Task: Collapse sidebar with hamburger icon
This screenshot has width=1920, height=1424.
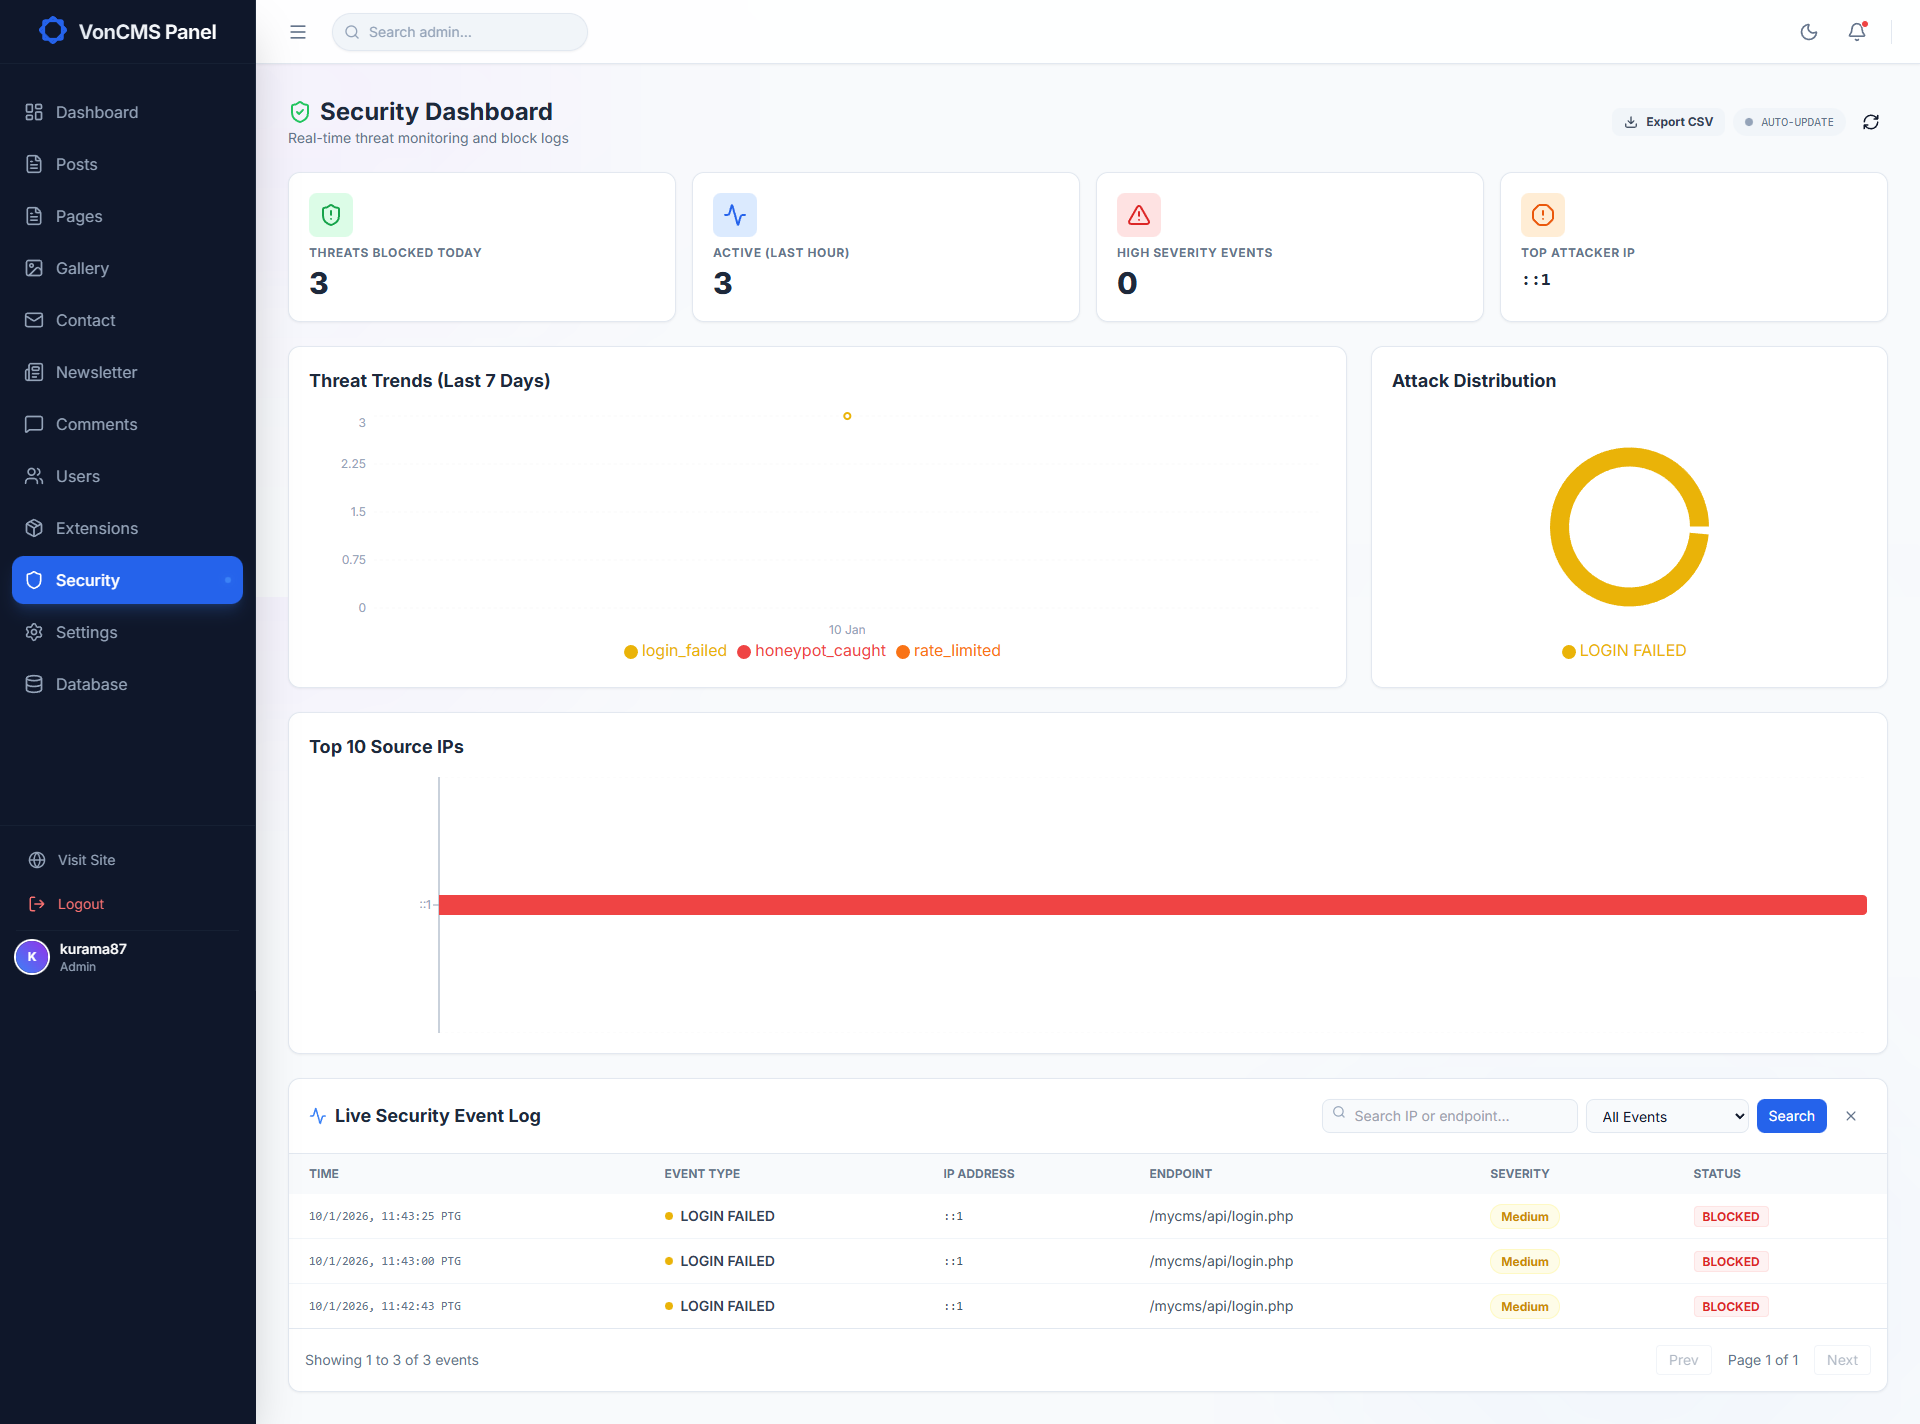Action: [x=298, y=32]
